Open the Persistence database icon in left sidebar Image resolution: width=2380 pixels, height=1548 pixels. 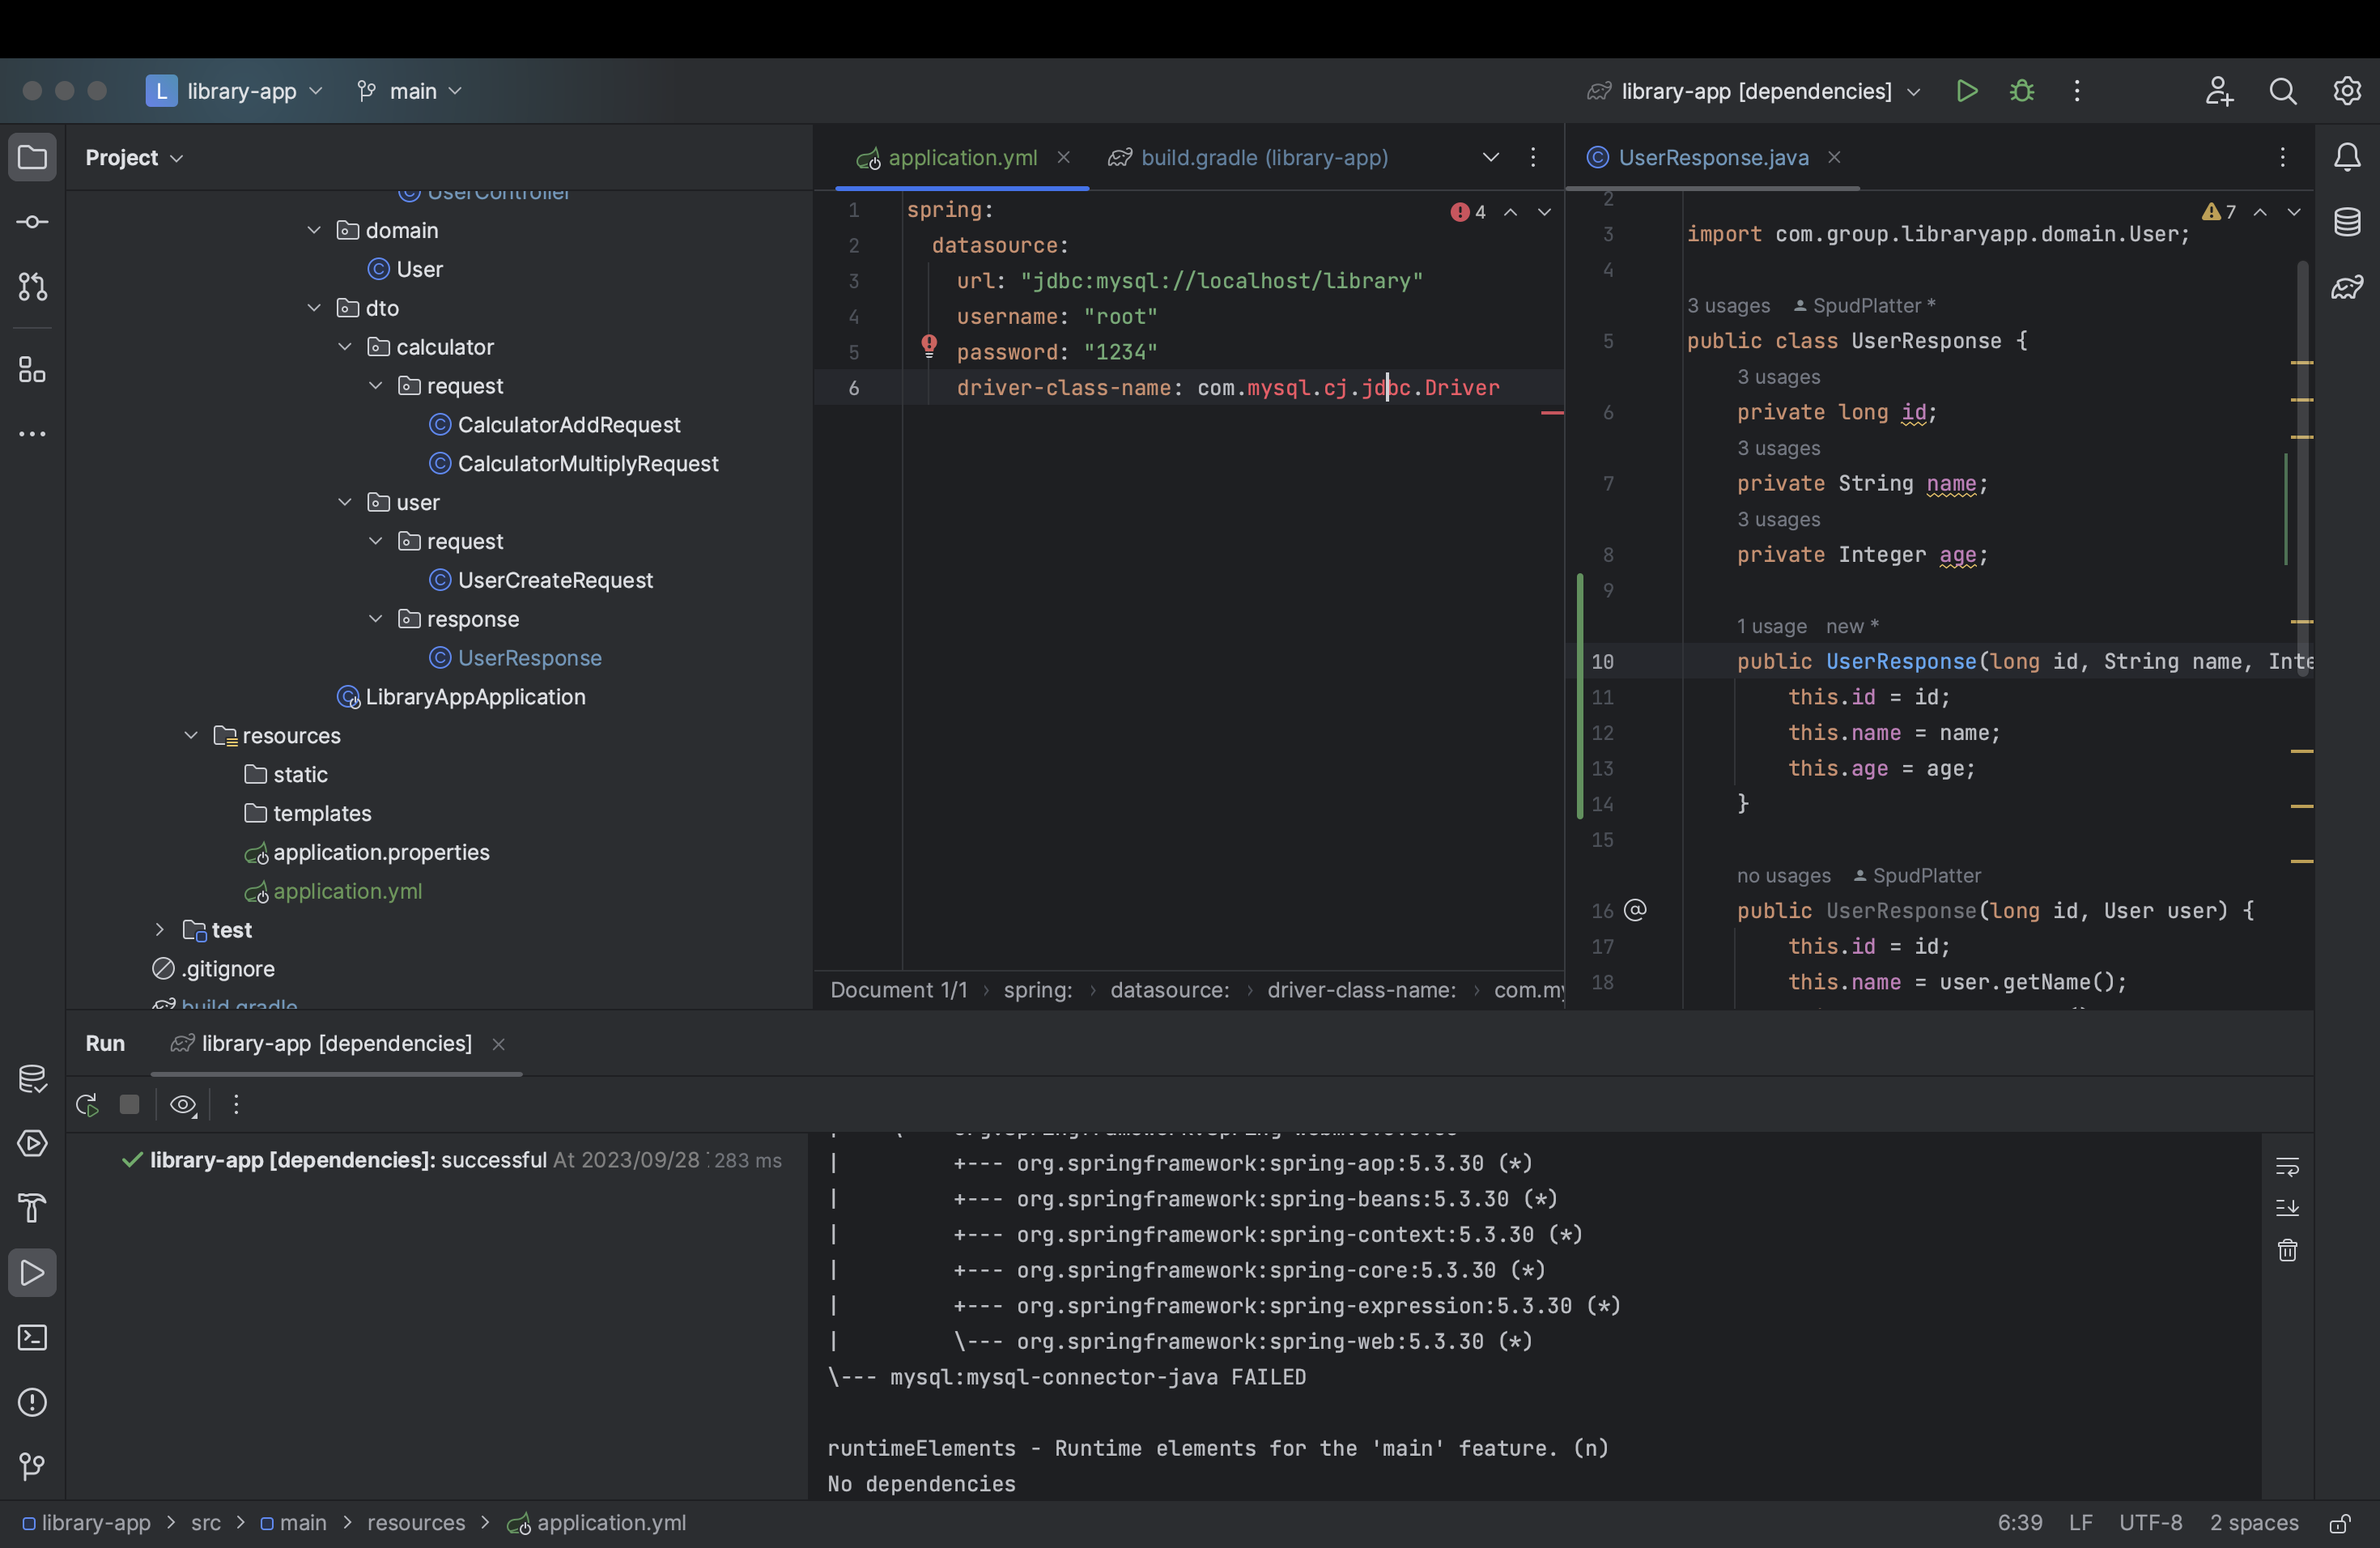coord(32,1079)
